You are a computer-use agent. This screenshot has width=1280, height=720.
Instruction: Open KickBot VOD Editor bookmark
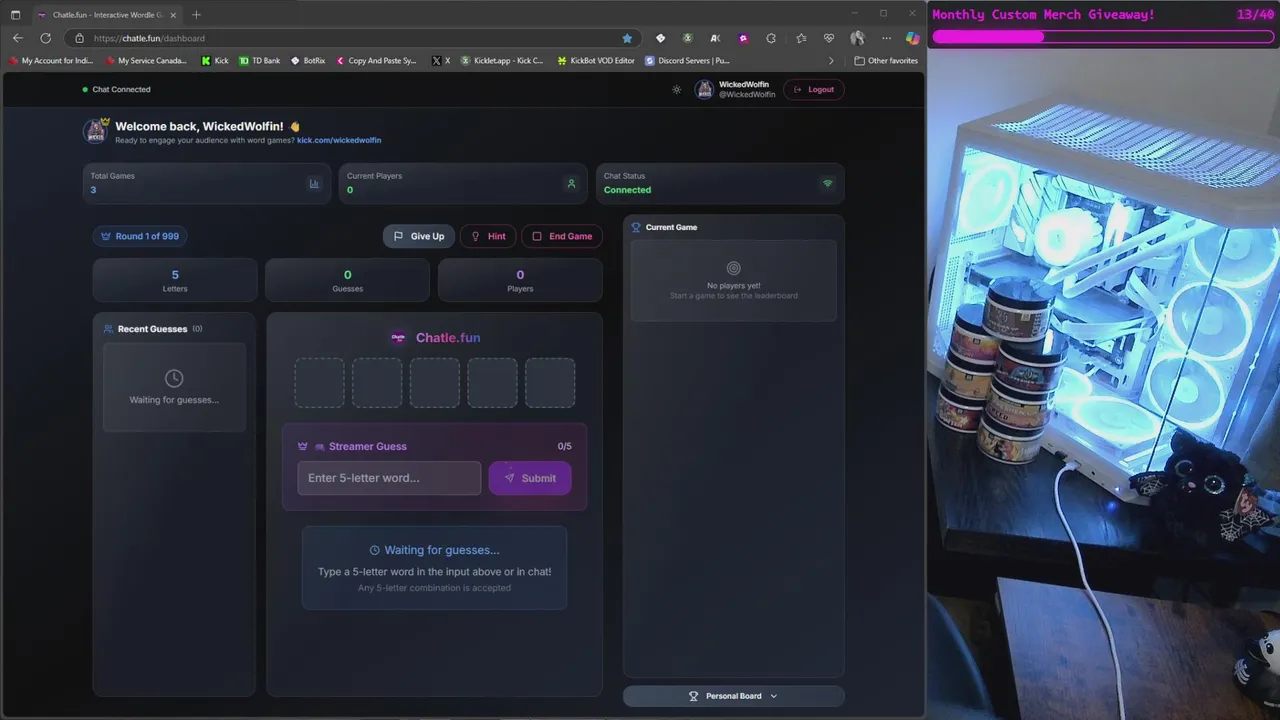(595, 61)
